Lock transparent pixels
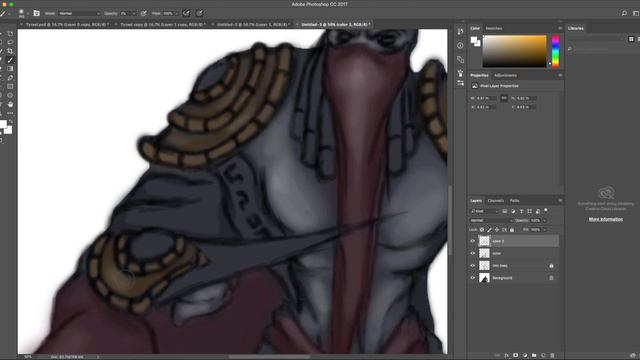The image size is (640, 360). click(x=482, y=230)
